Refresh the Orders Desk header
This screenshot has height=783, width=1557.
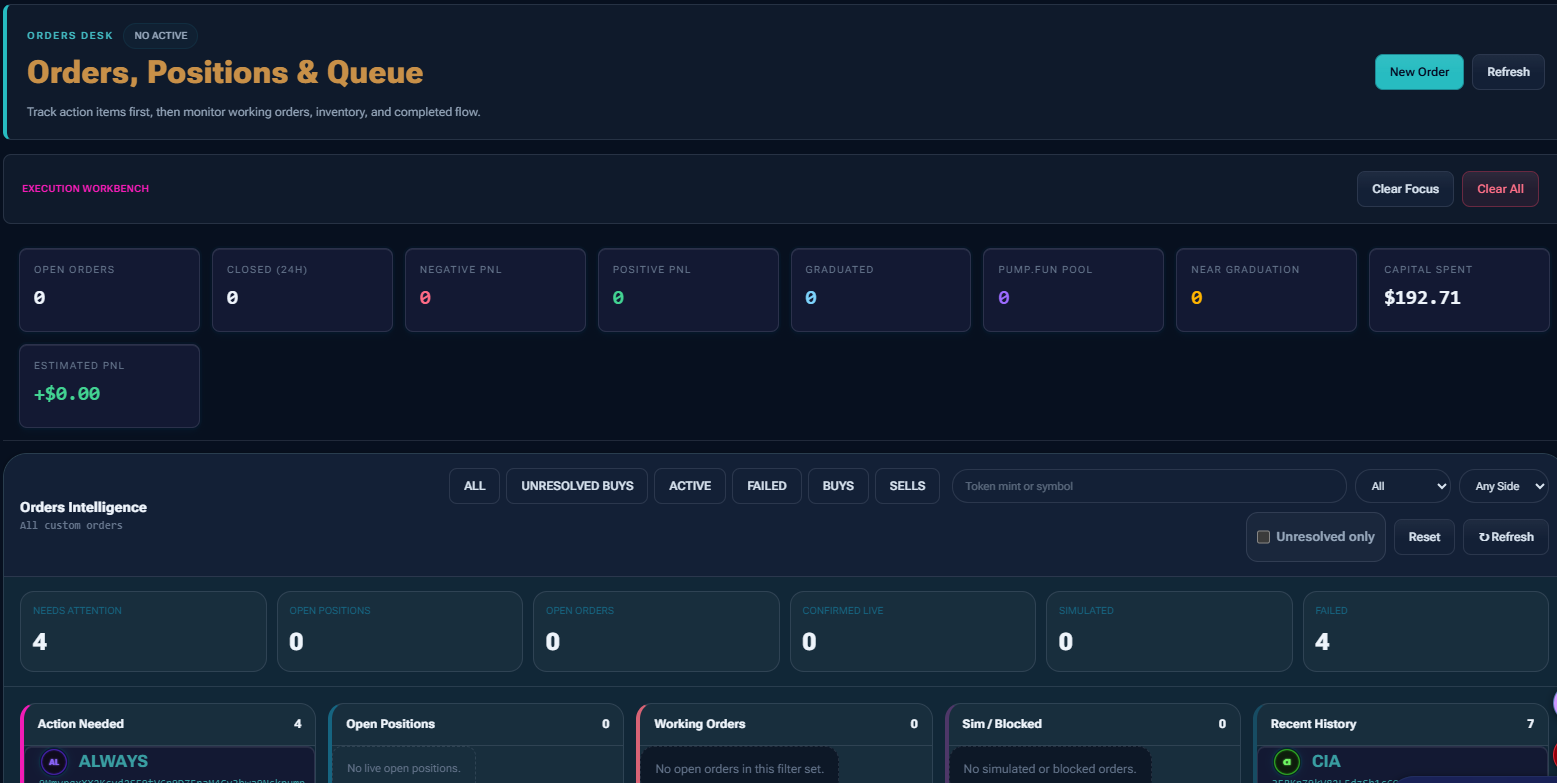(x=1508, y=72)
